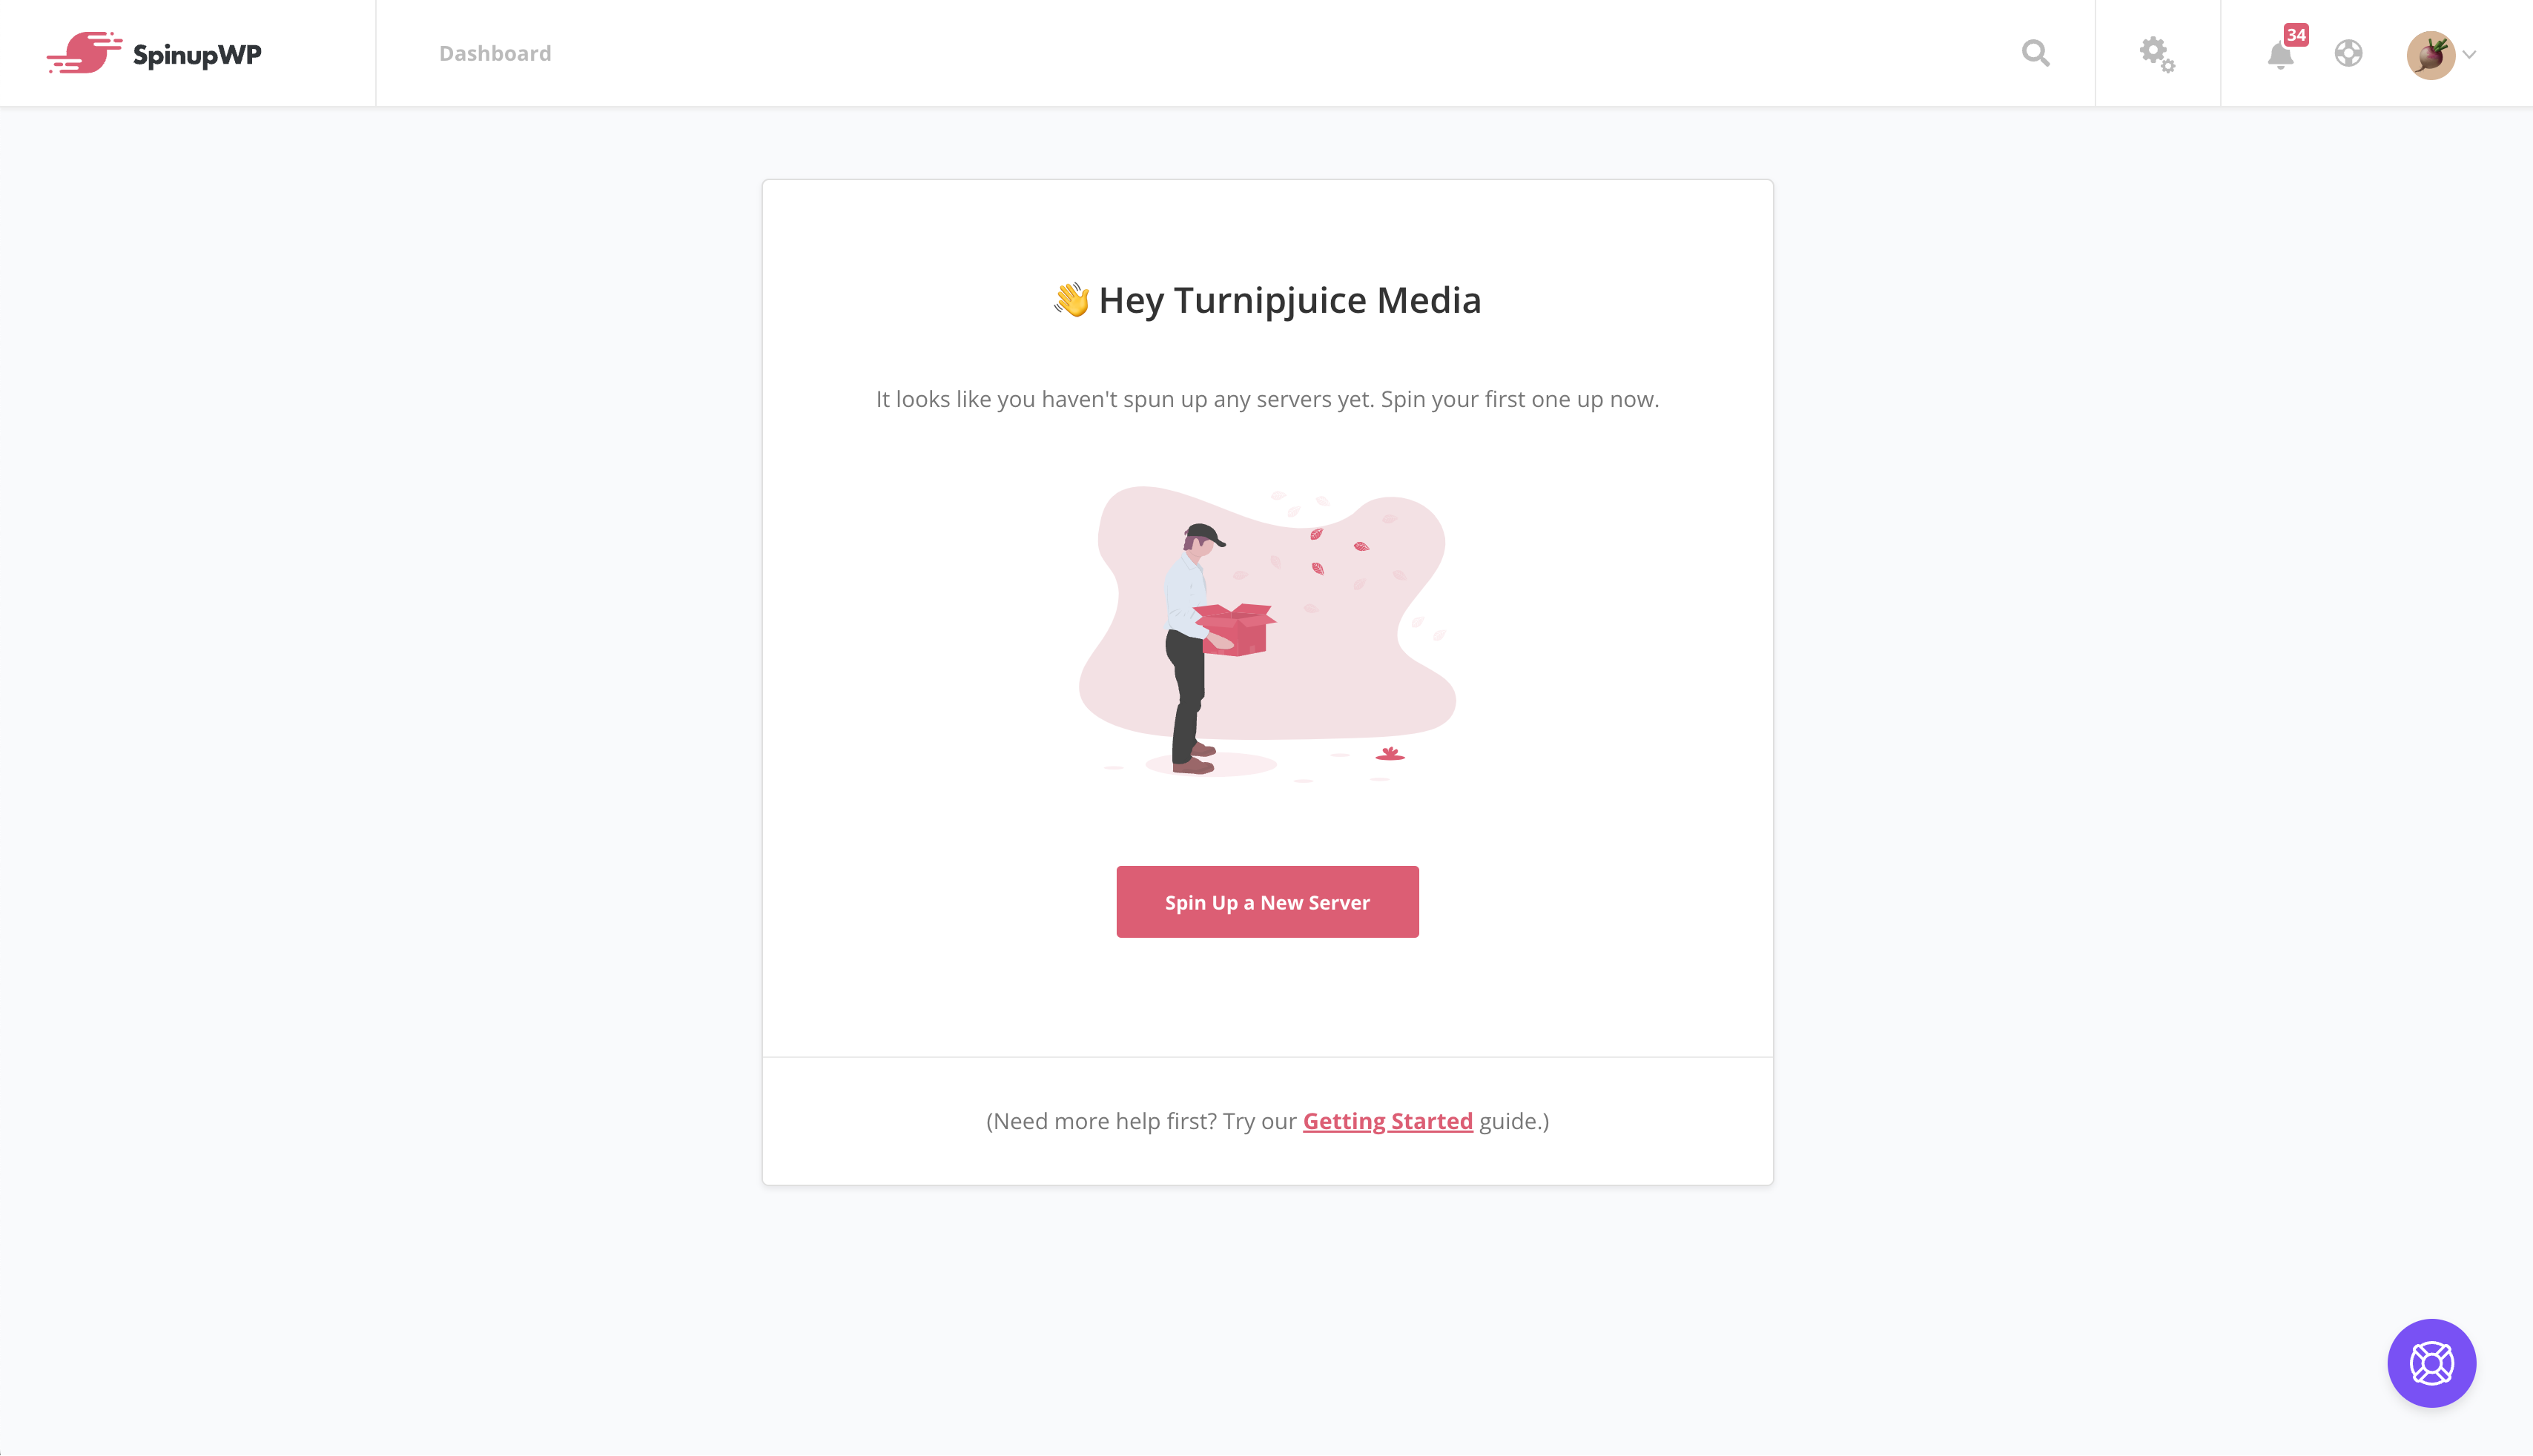This screenshot has width=2533, height=1456.
Task: Open notifications with the bell icon
Action: point(2280,56)
